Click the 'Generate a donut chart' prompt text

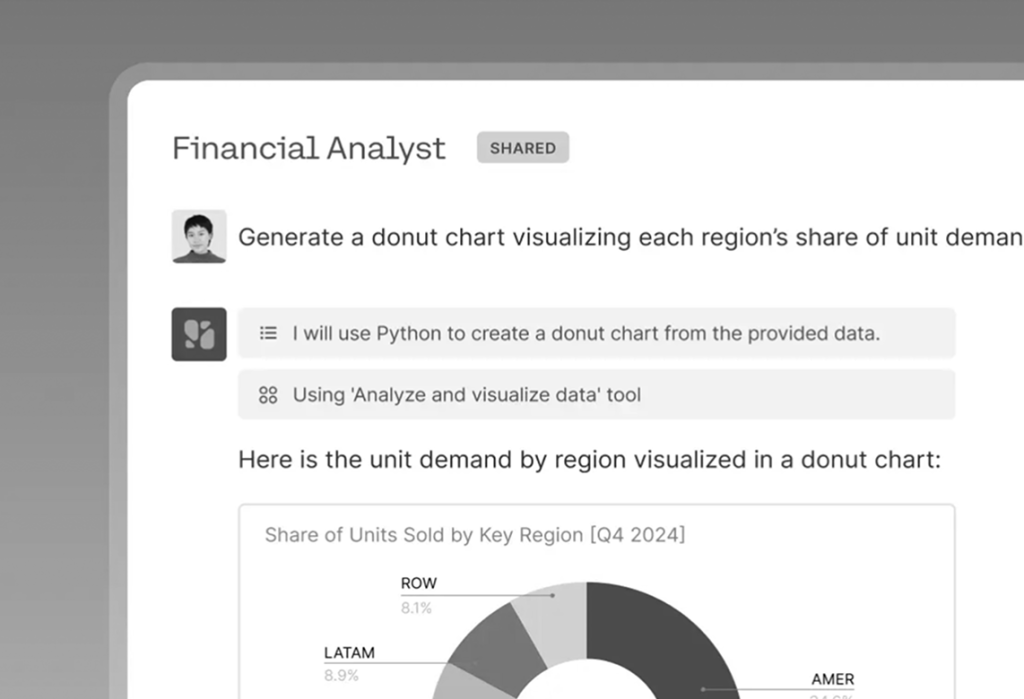click(630, 237)
